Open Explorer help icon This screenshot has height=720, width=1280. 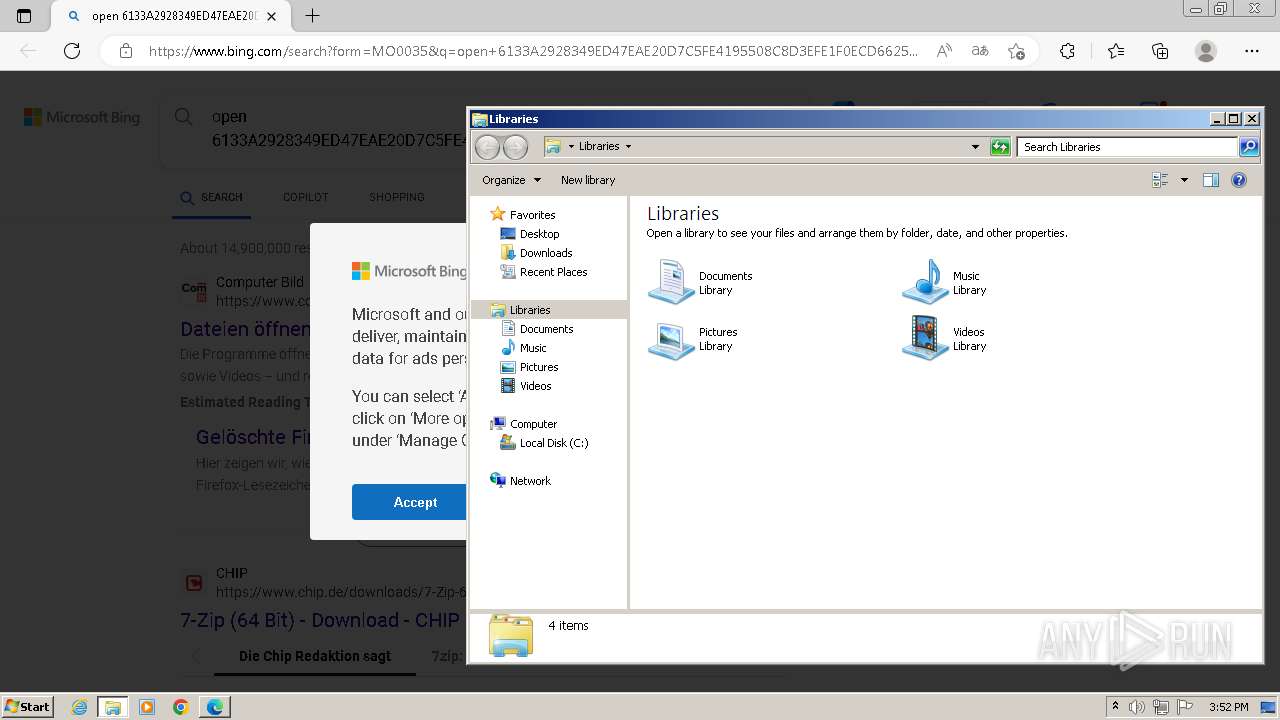click(x=1239, y=180)
